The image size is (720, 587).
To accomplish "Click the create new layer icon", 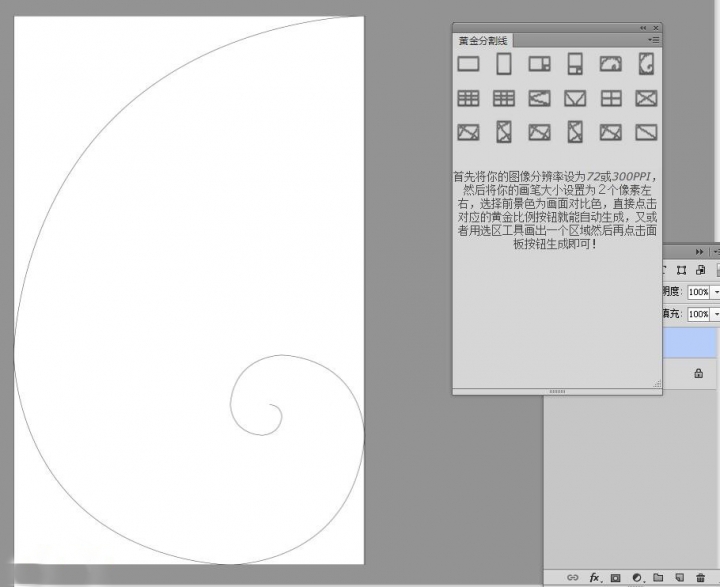I will pos(679,577).
